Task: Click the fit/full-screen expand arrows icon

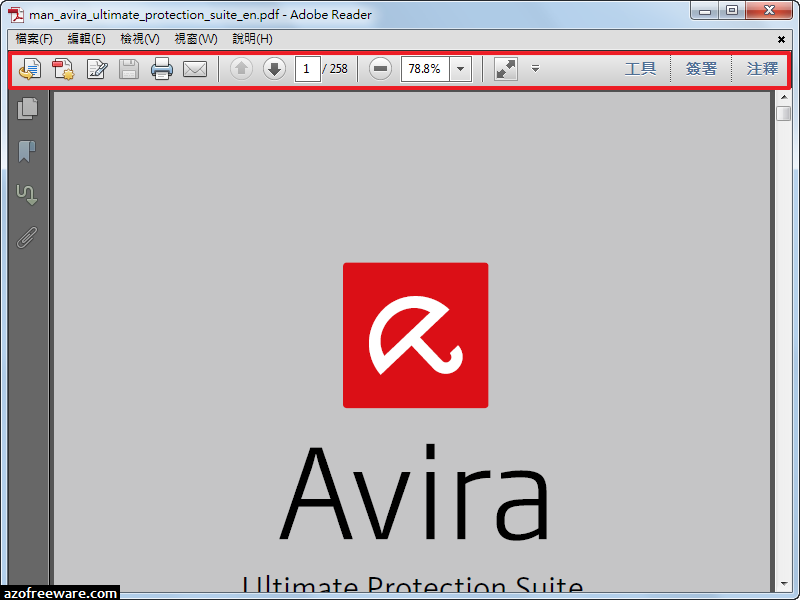Action: (x=506, y=69)
